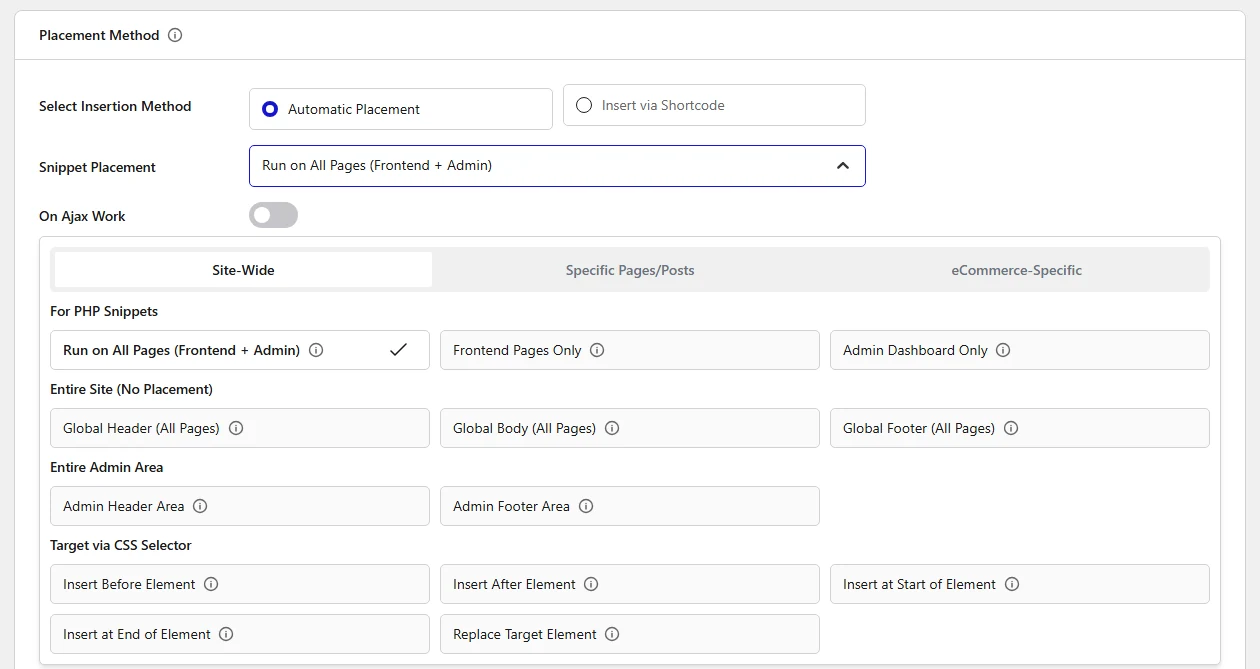Choose Global Body (All Pages) option

pos(630,428)
